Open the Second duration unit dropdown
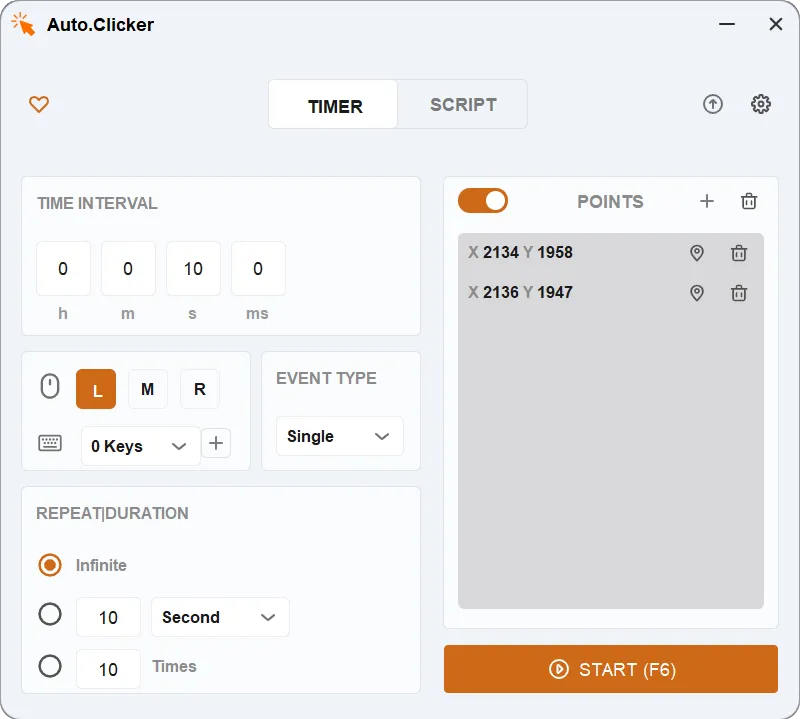Screen dimensions: 800x719 (x=220, y=617)
